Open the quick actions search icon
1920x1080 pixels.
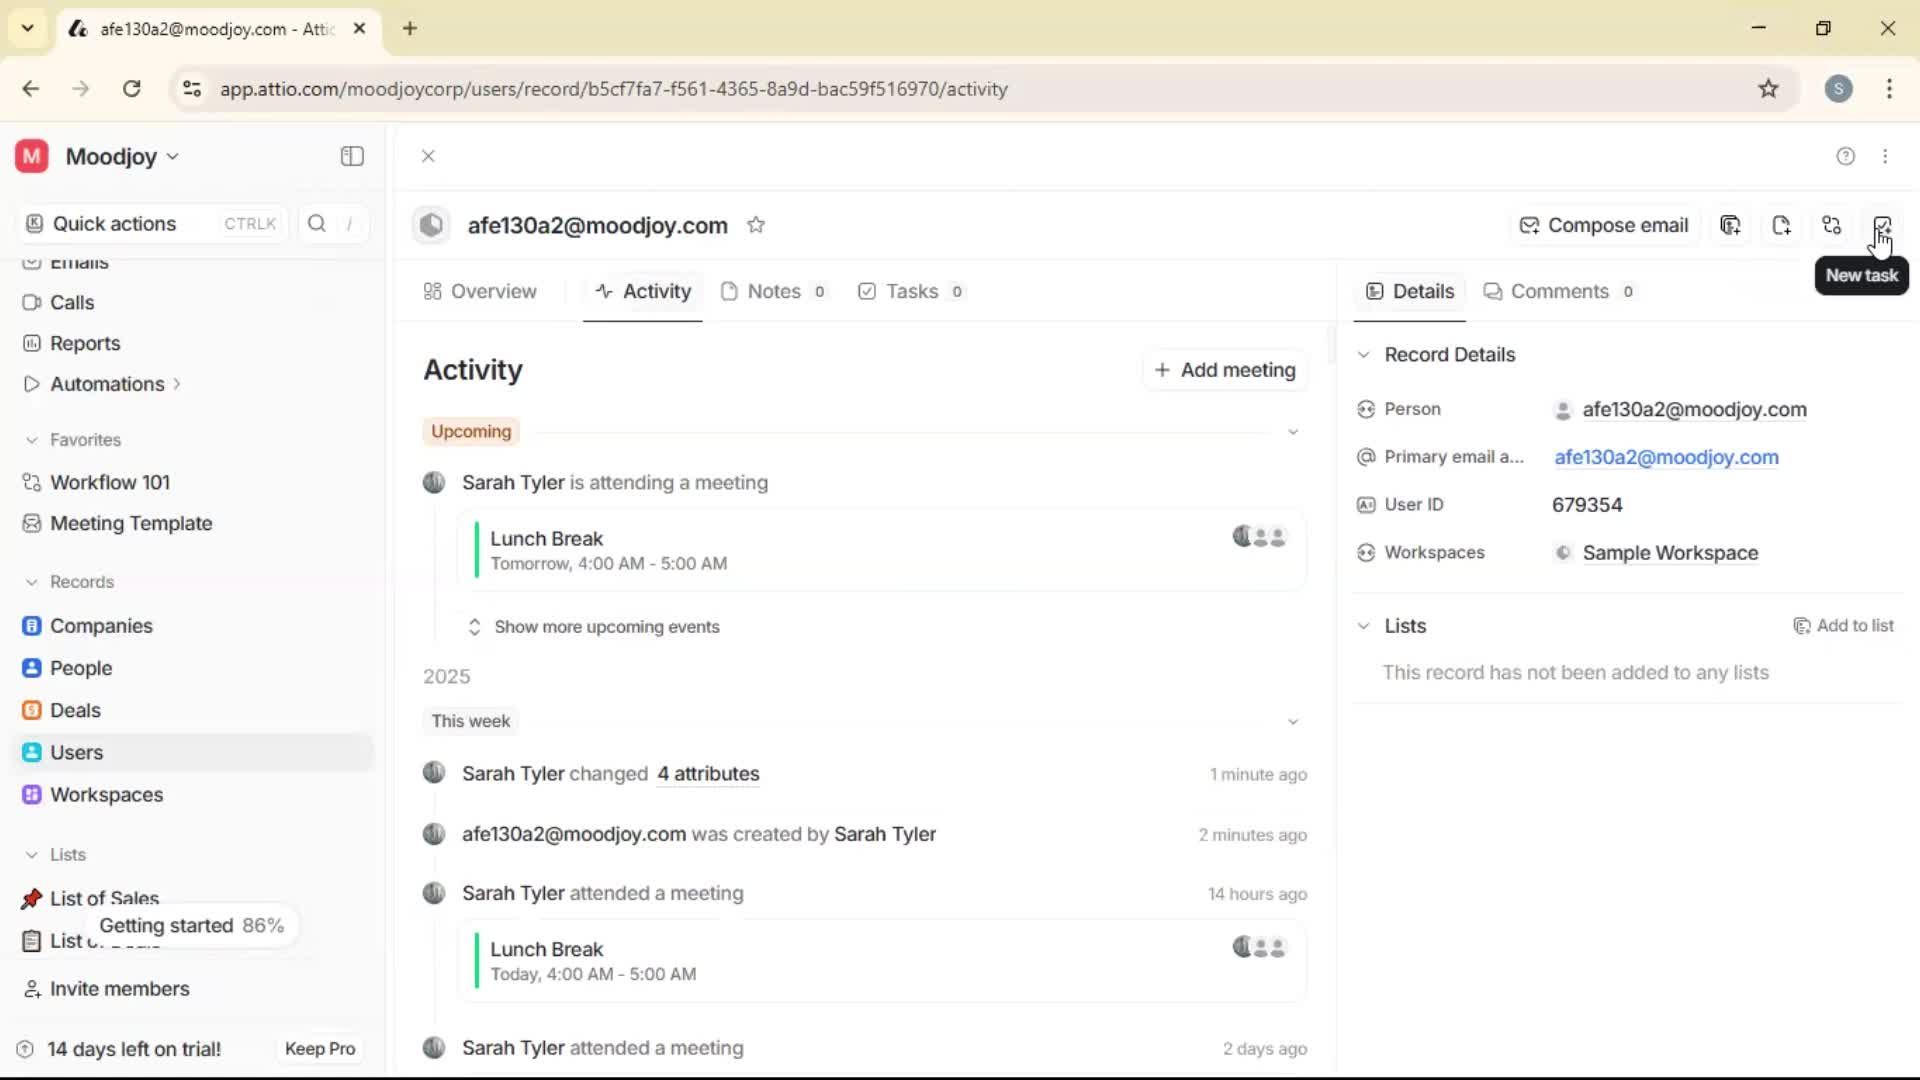[x=317, y=223]
